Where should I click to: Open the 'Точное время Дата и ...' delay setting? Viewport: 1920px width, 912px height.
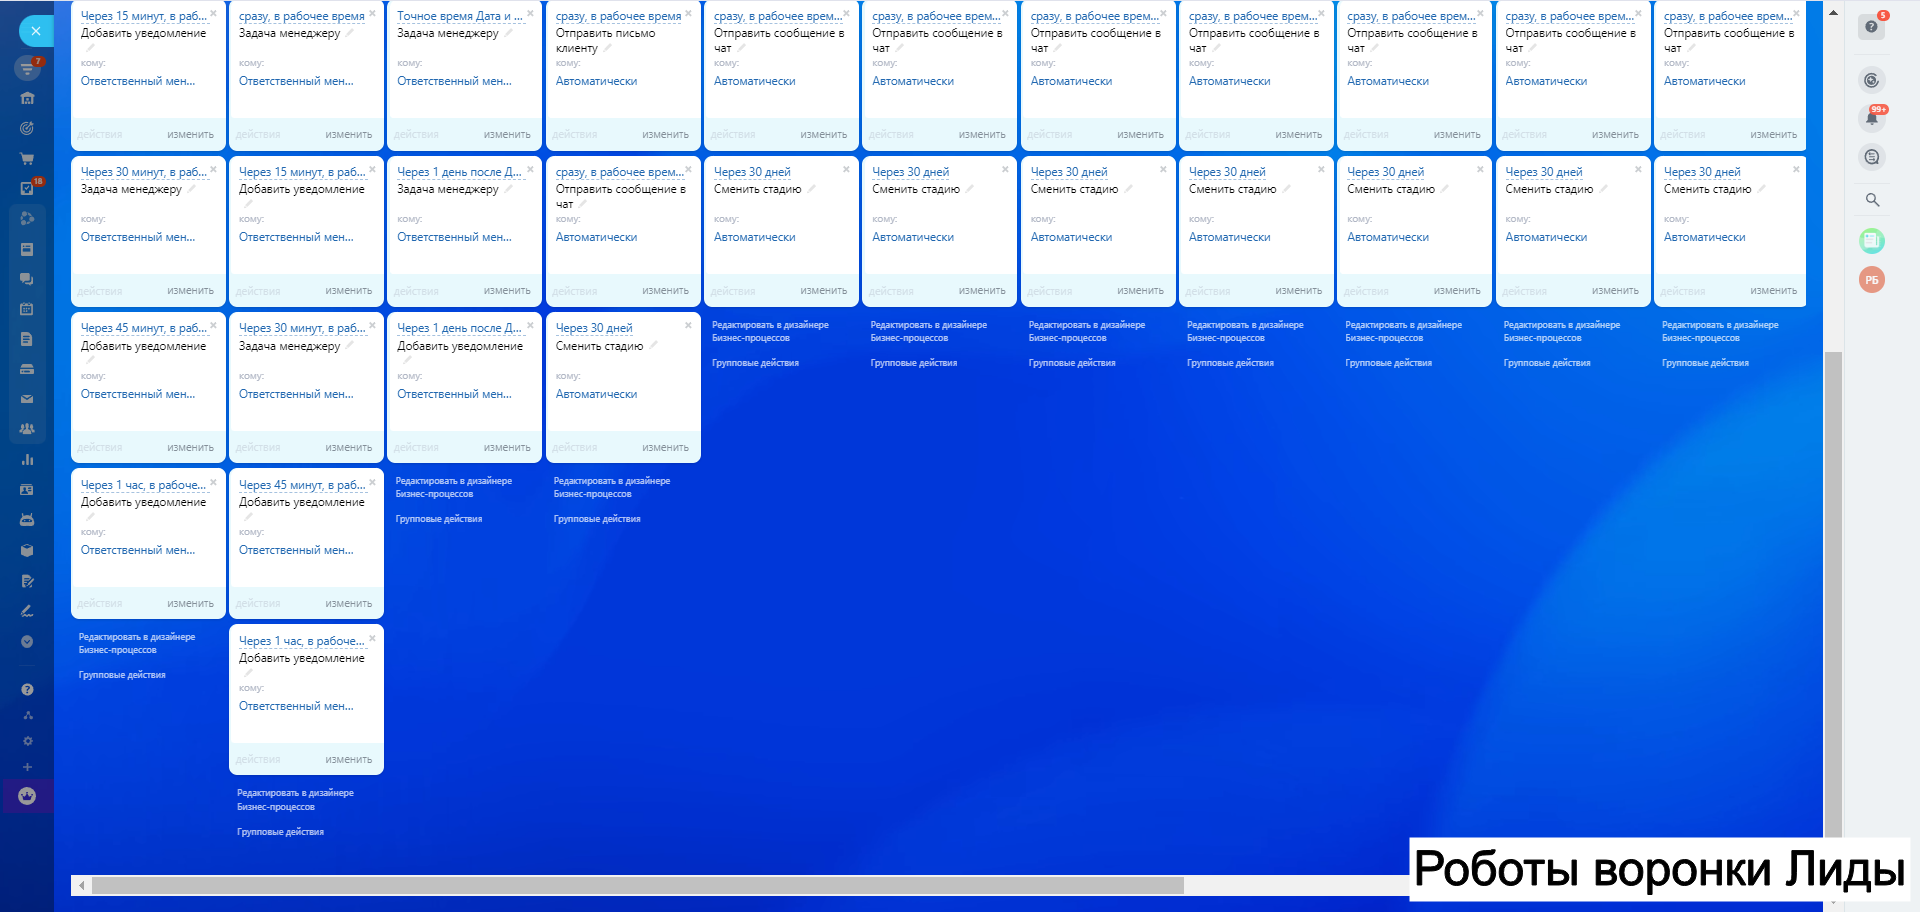pos(460,16)
